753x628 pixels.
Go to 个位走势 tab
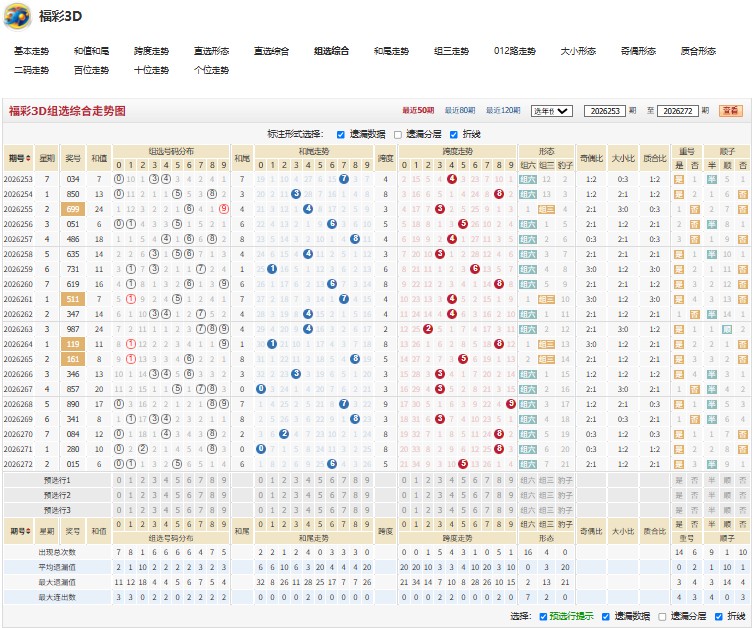coord(211,70)
